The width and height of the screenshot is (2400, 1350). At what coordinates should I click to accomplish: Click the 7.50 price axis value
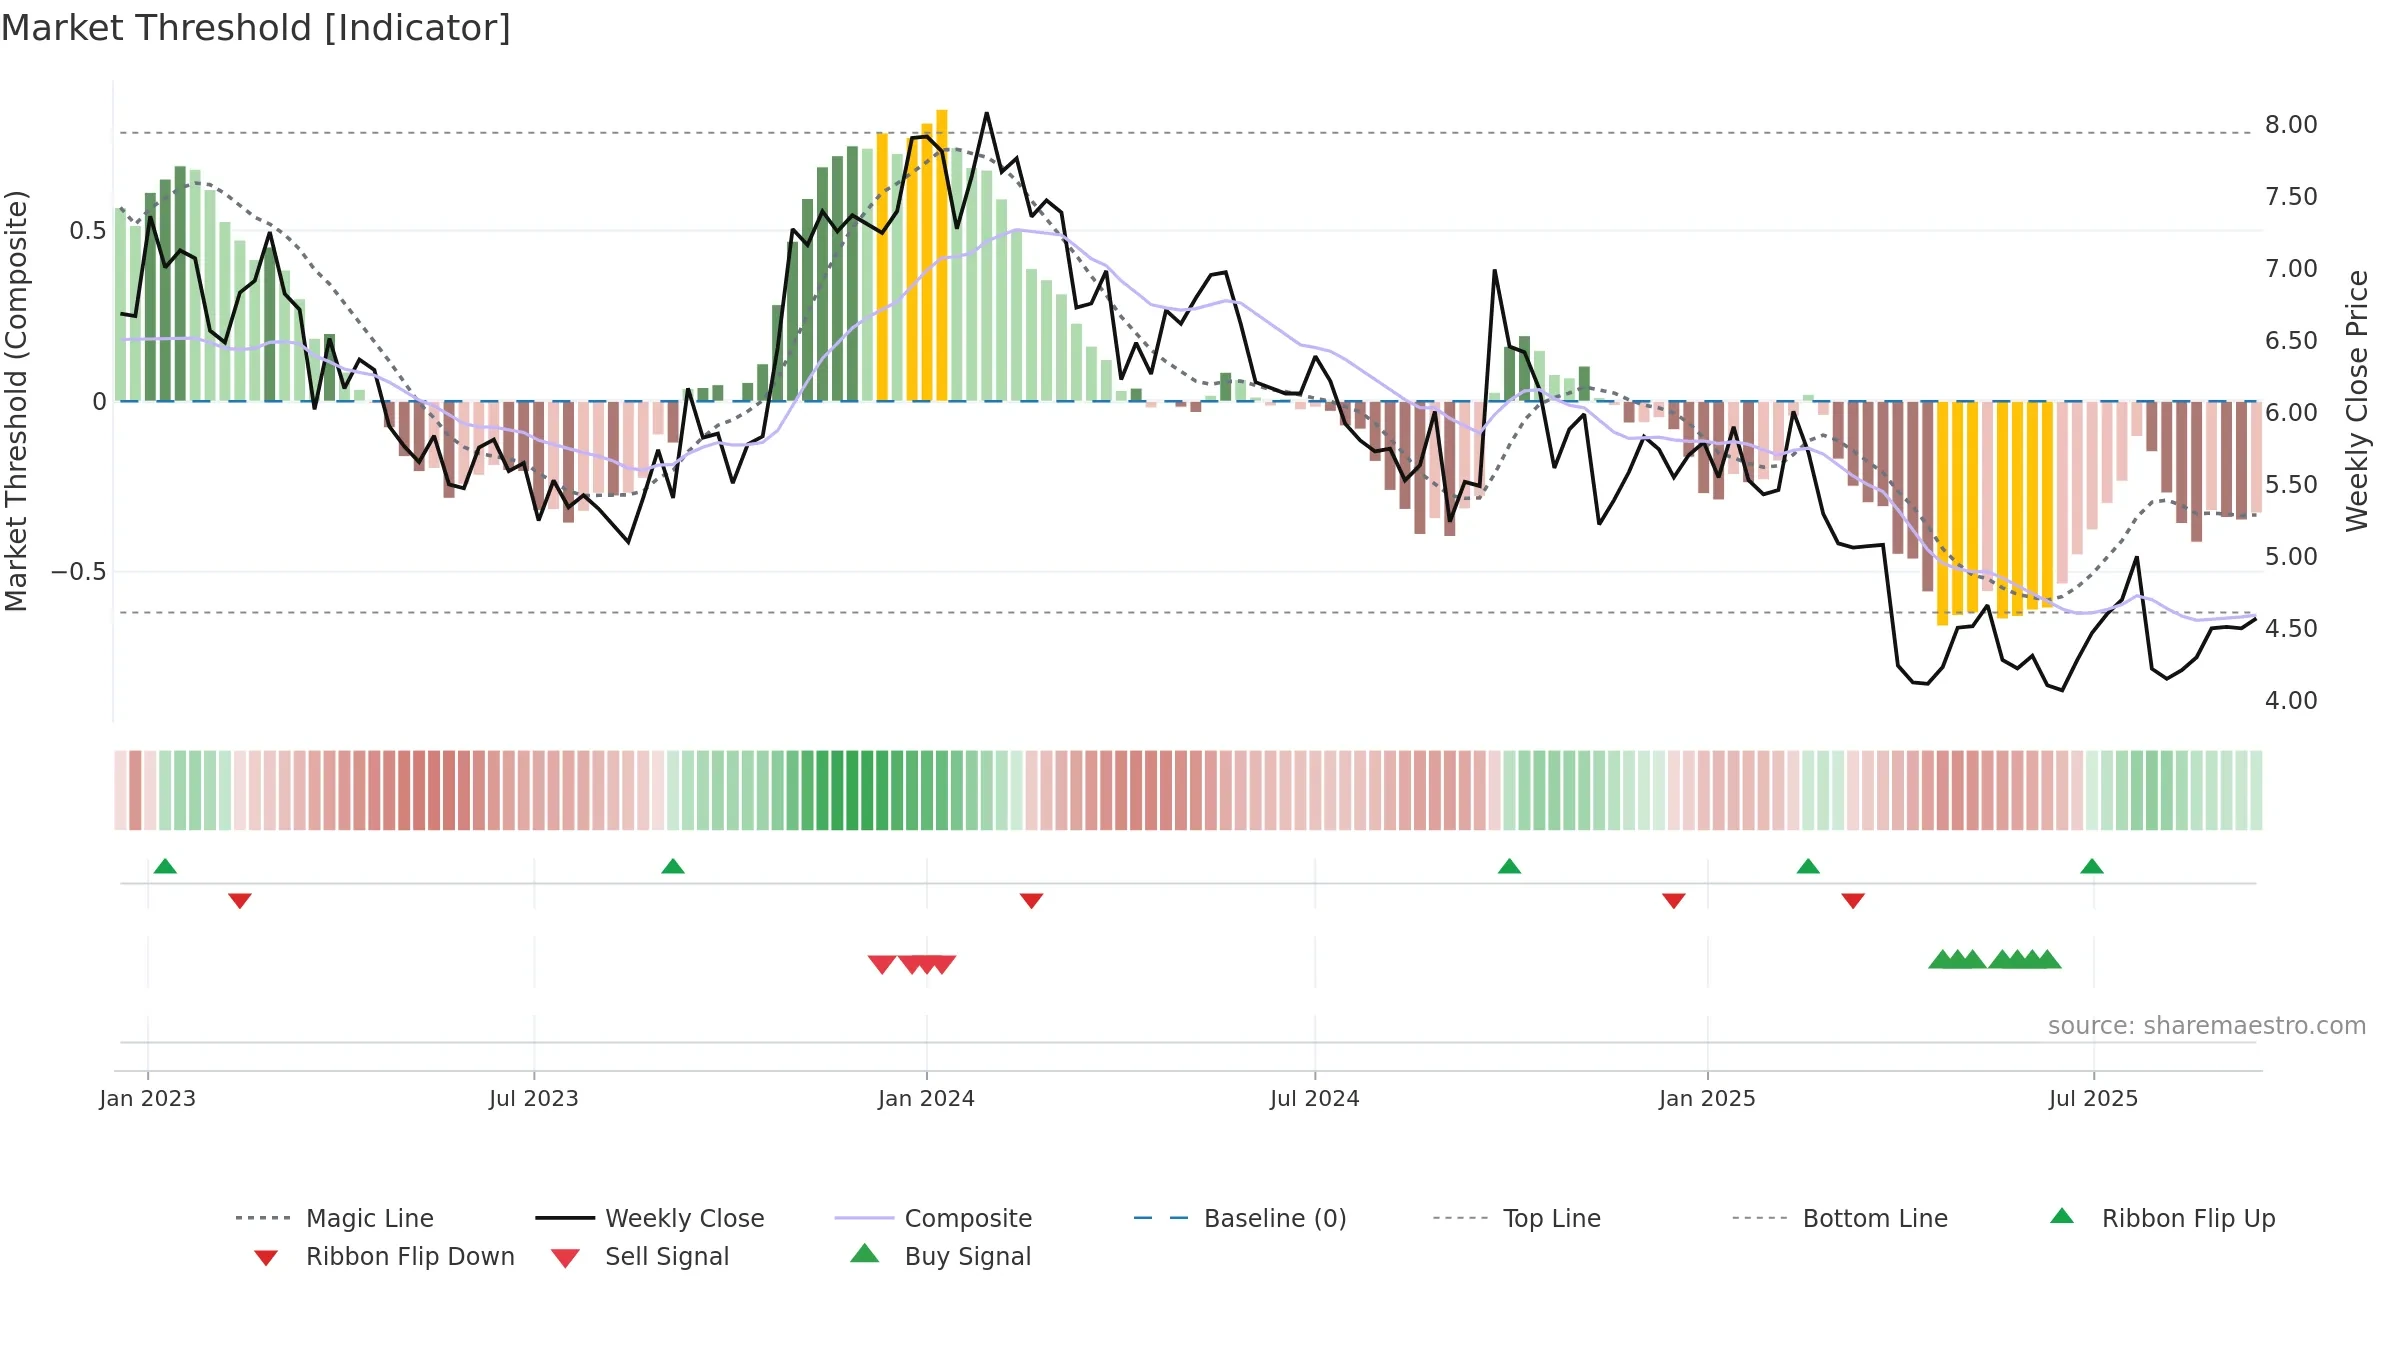2291,197
